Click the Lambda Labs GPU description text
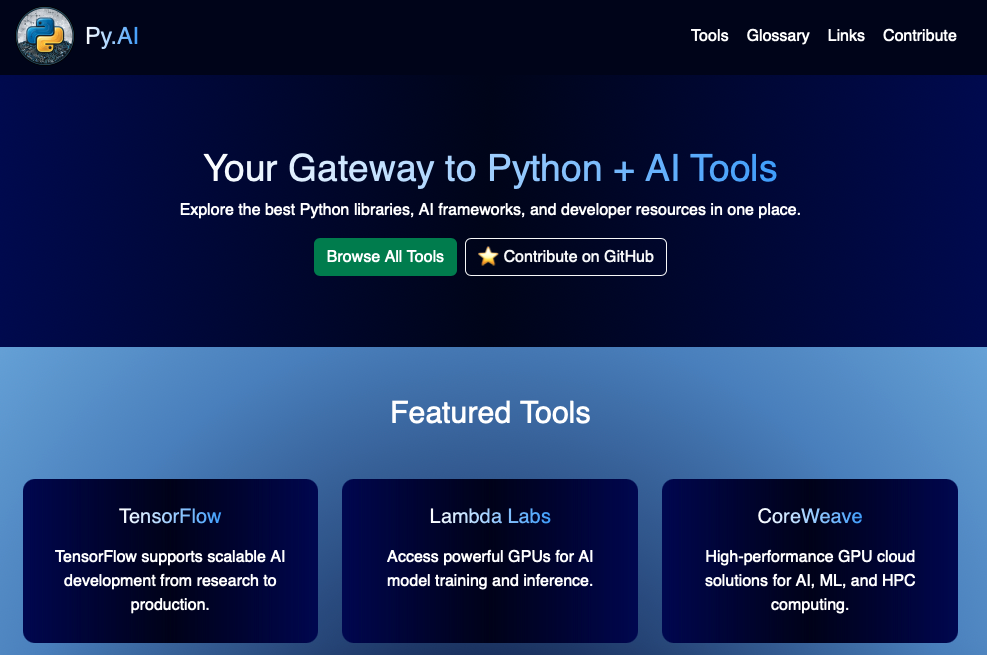 point(489,569)
